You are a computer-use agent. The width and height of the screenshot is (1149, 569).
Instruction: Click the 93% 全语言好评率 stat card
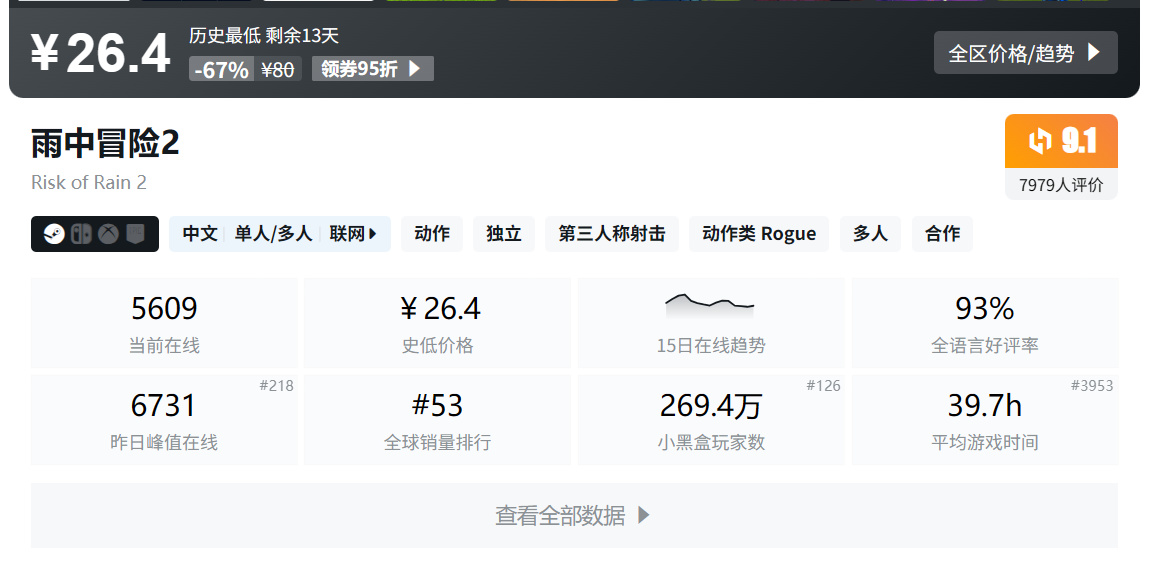tap(985, 323)
